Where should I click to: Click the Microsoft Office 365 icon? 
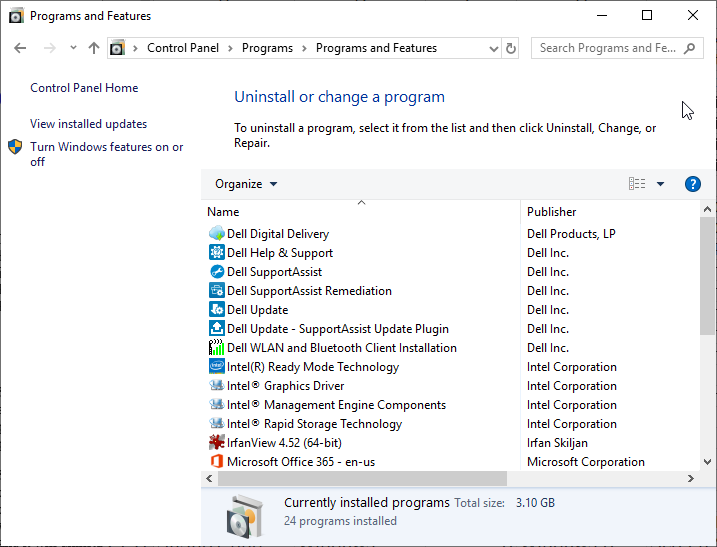pyautogui.click(x=217, y=461)
